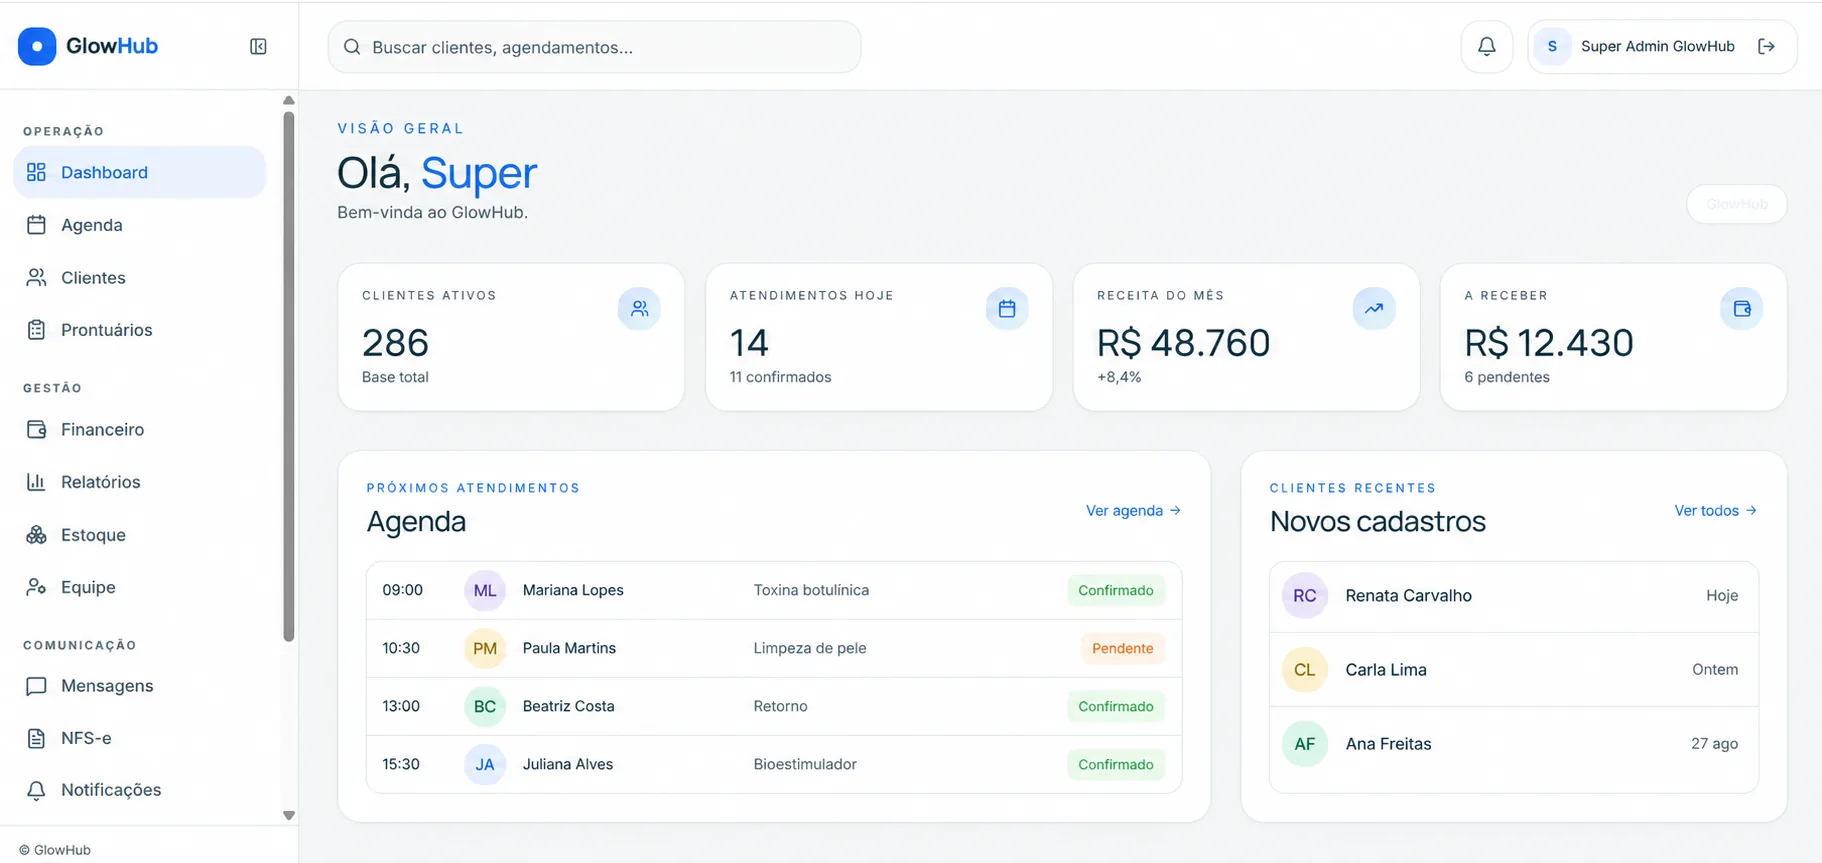Click the Pendente status for Paula Martins

(1122, 648)
